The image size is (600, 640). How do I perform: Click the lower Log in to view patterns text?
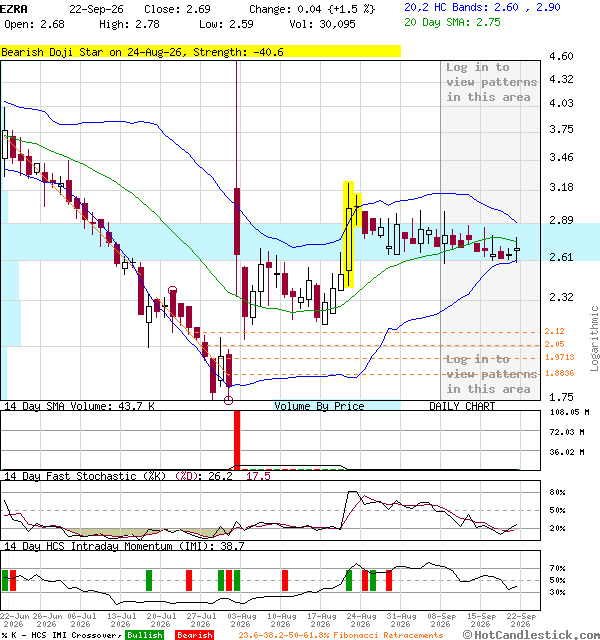491,374
